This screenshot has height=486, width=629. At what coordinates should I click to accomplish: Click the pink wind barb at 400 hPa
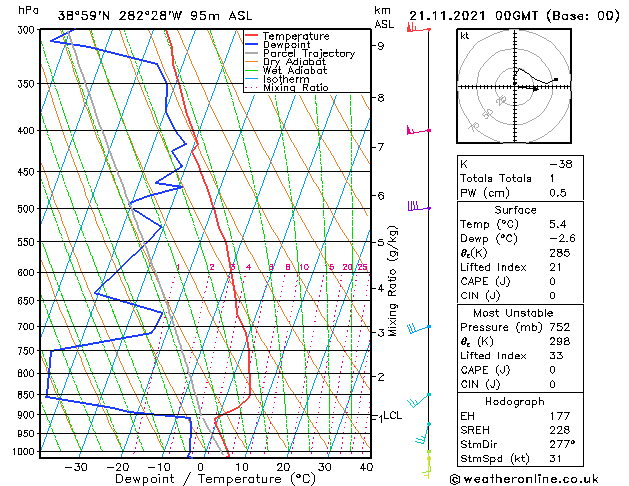(x=418, y=130)
